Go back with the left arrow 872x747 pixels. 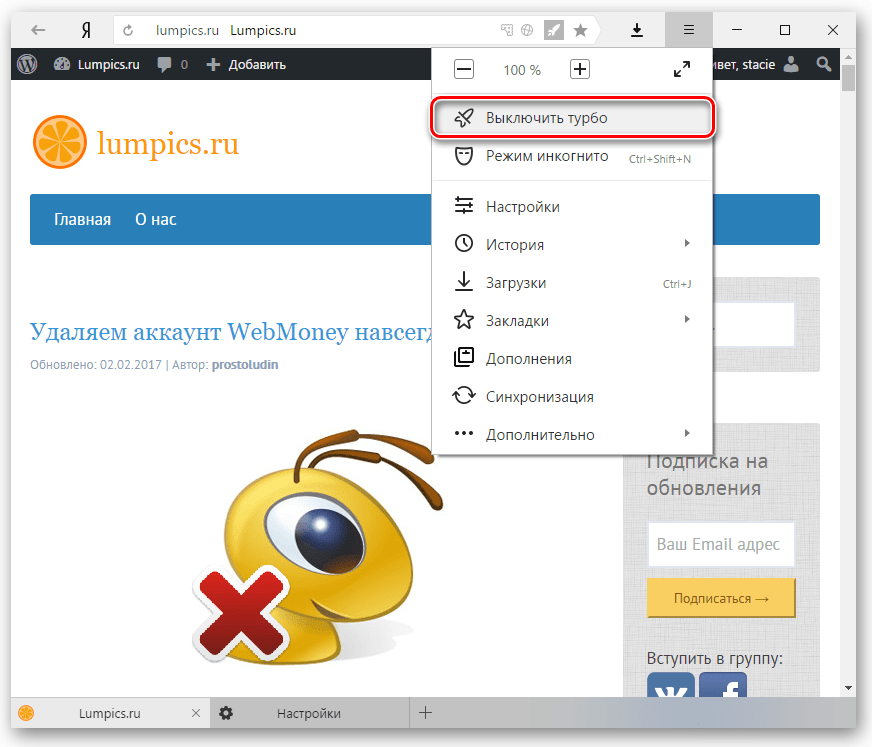click(39, 30)
